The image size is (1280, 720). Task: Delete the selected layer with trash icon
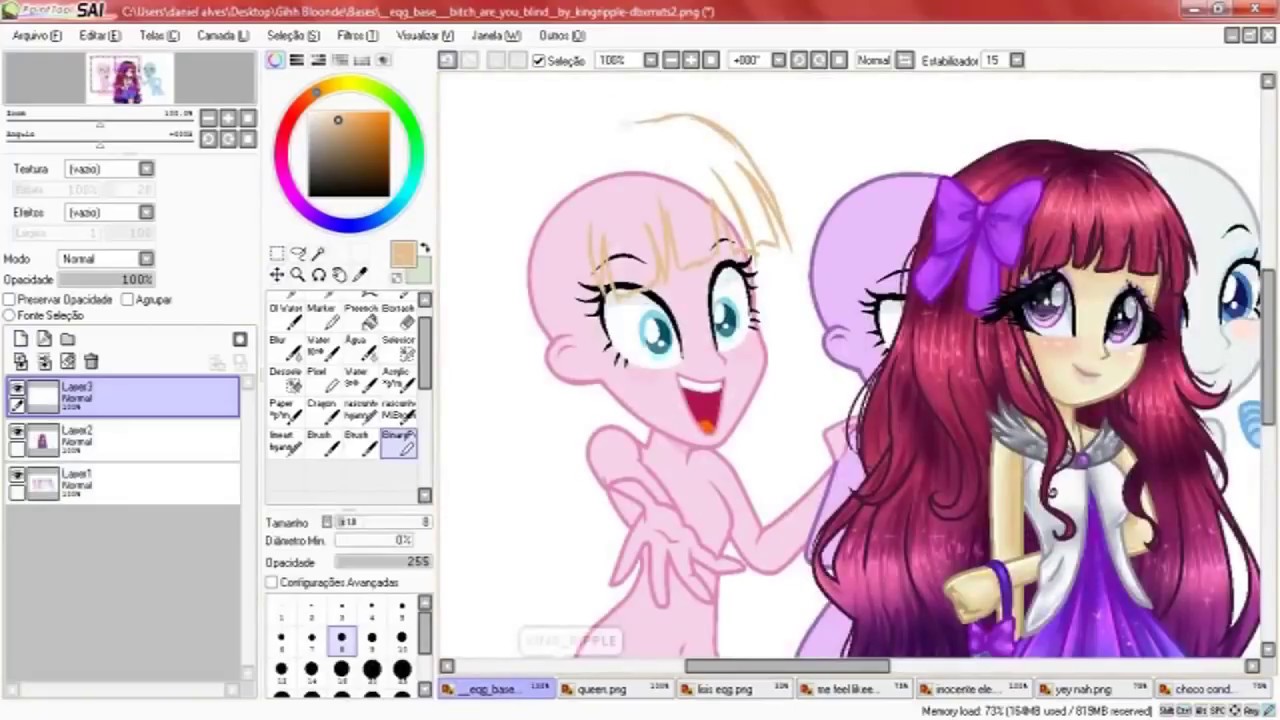(x=91, y=361)
